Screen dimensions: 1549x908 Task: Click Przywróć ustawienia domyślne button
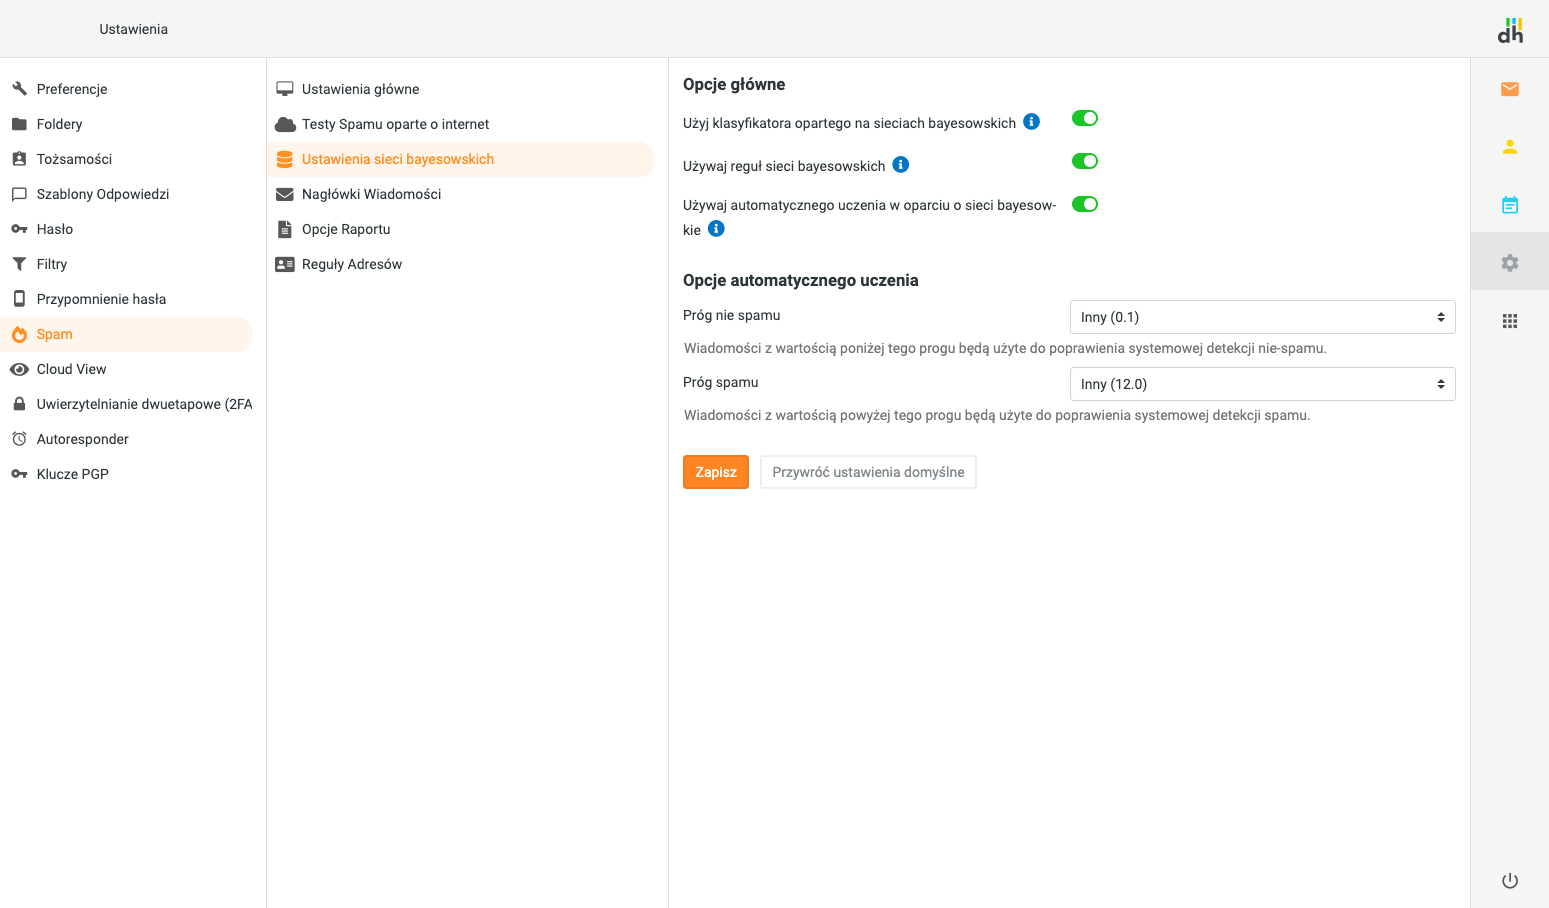tap(868, 472)
